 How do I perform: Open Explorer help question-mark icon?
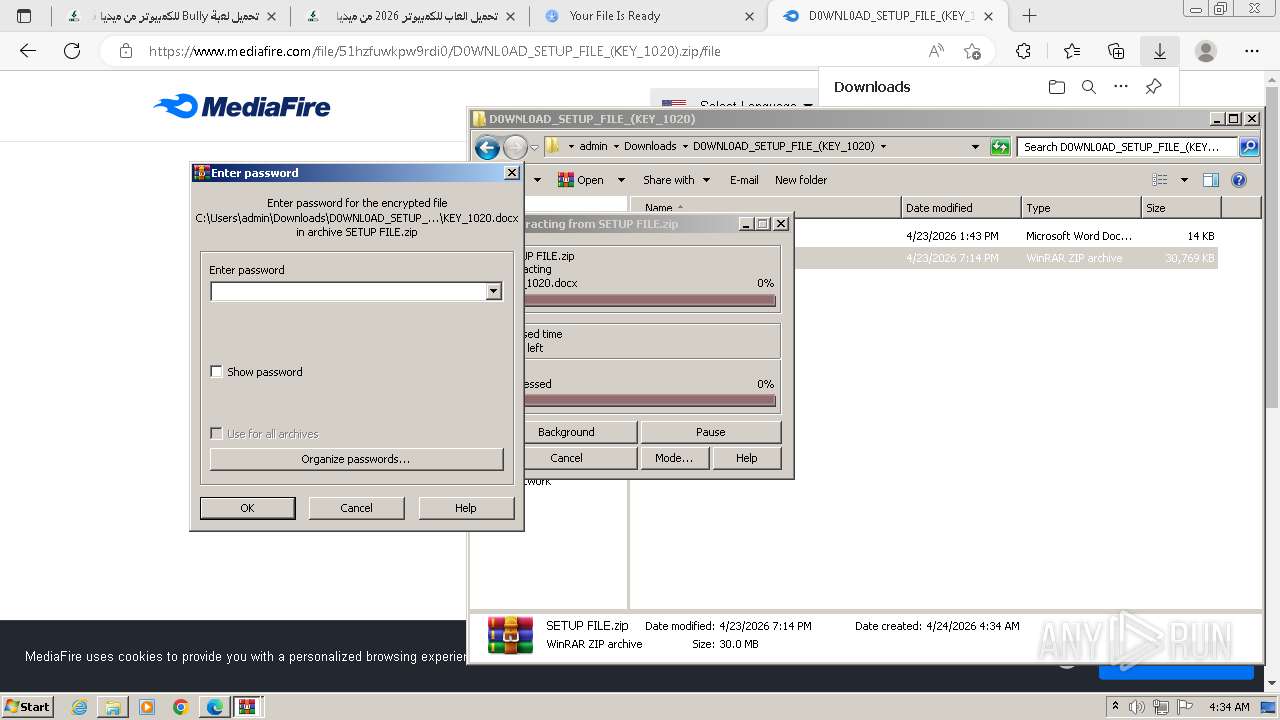pyautogui.click(x=1239, y=180)
